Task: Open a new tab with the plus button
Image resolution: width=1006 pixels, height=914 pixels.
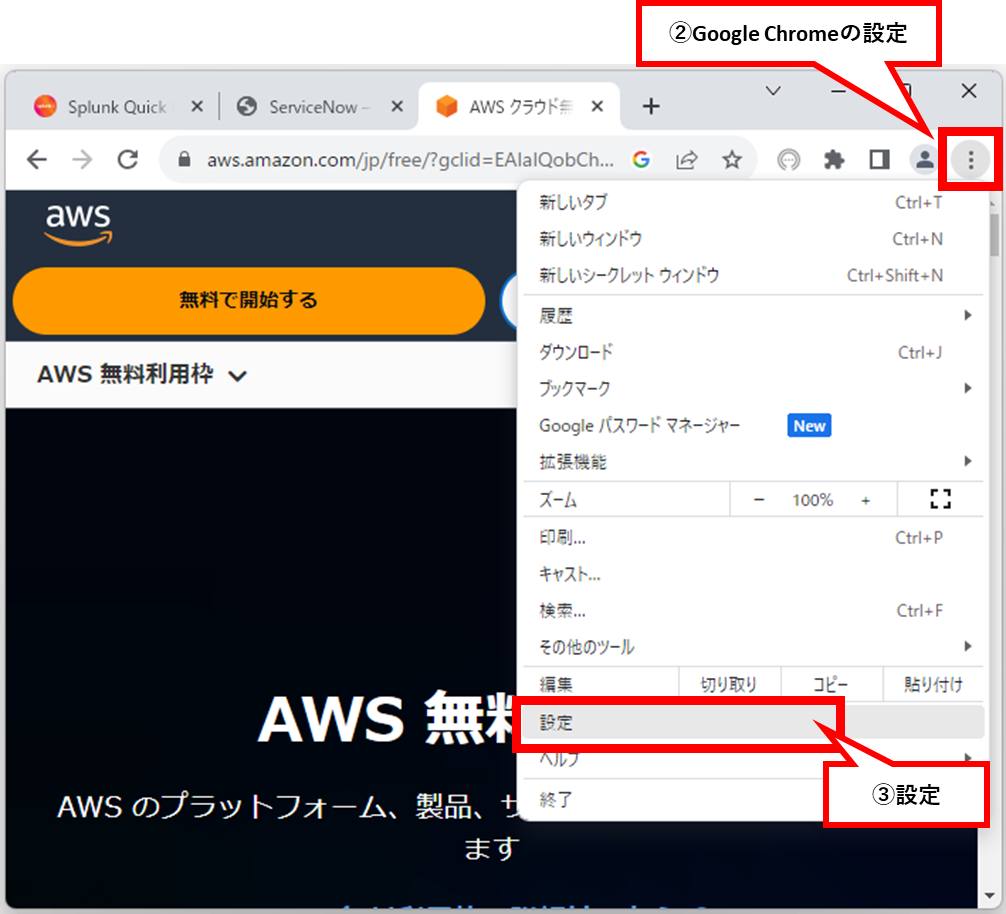Action: tap(651, 106)
